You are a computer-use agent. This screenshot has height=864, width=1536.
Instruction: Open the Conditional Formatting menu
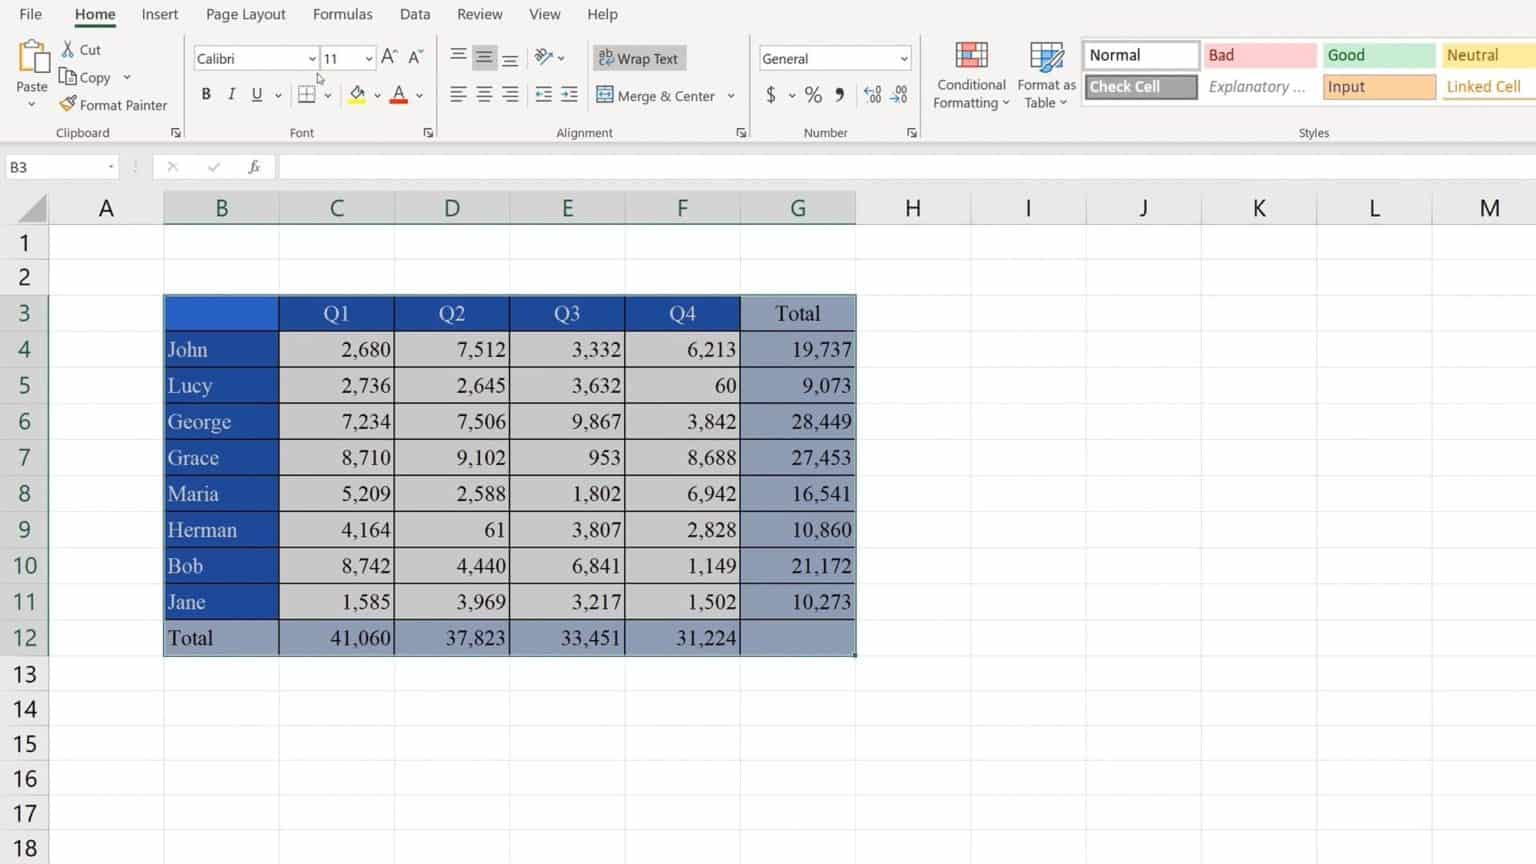970,76
